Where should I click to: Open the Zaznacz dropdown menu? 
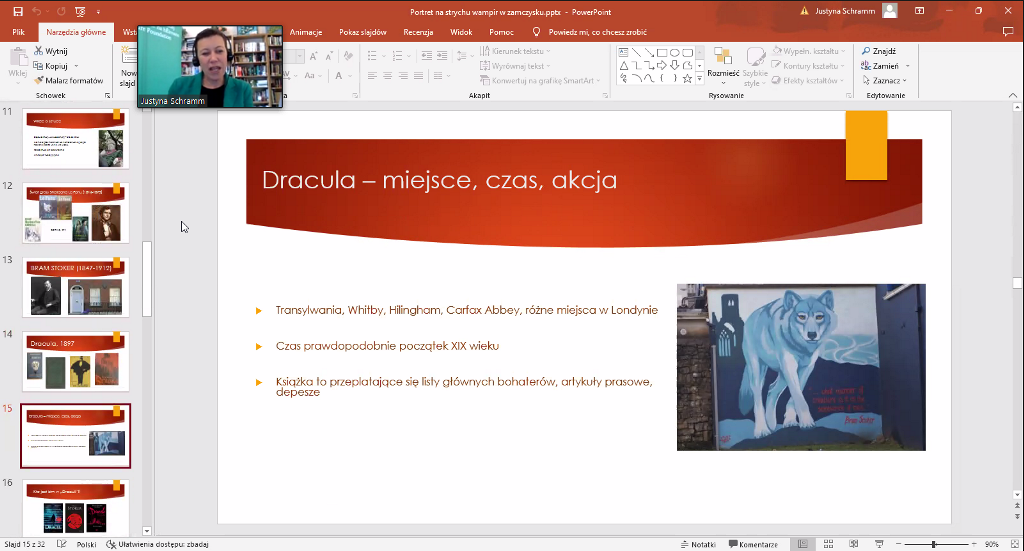point(888,80)
